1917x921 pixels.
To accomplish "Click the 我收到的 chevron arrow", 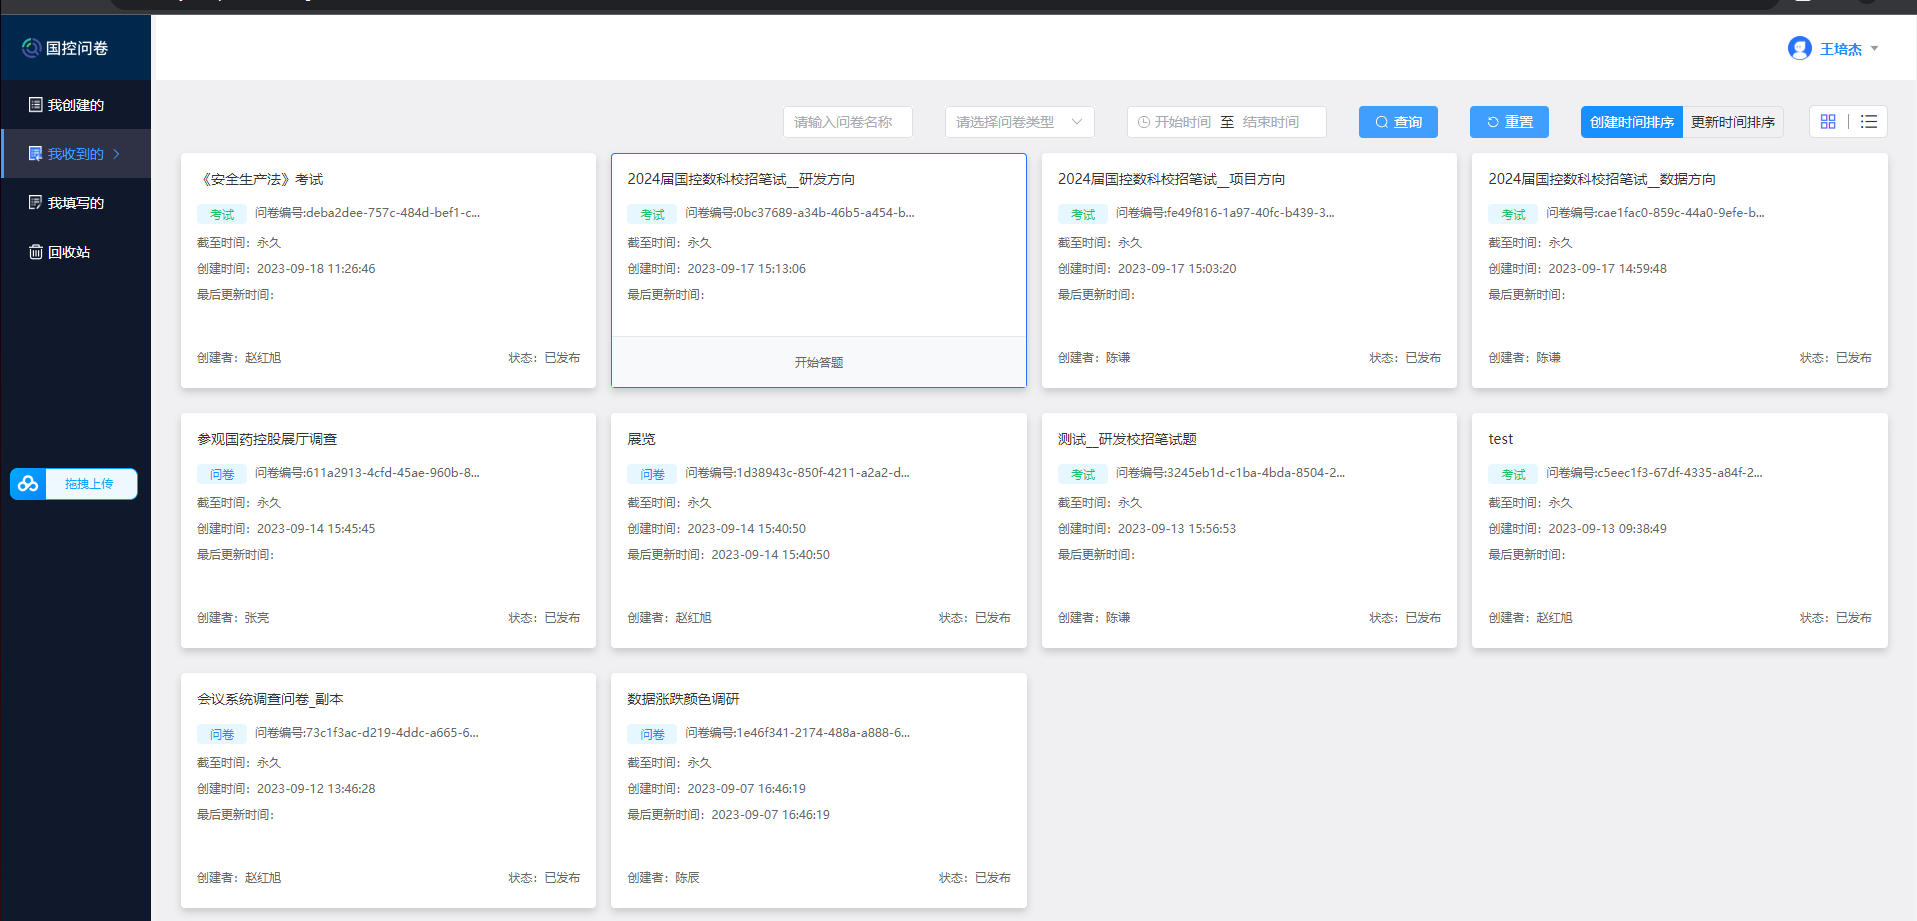I will (116, 154).
